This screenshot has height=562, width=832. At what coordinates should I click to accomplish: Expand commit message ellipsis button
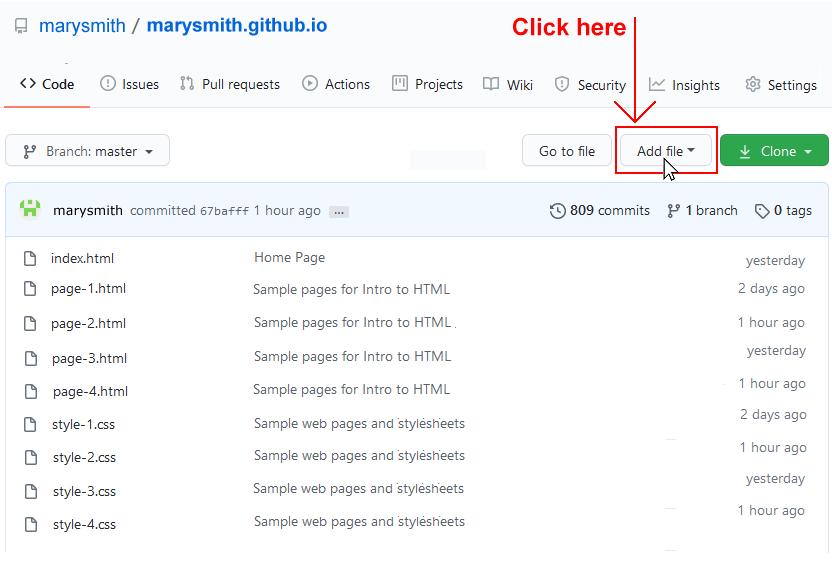pyautogui.click(x=338, y=212)
